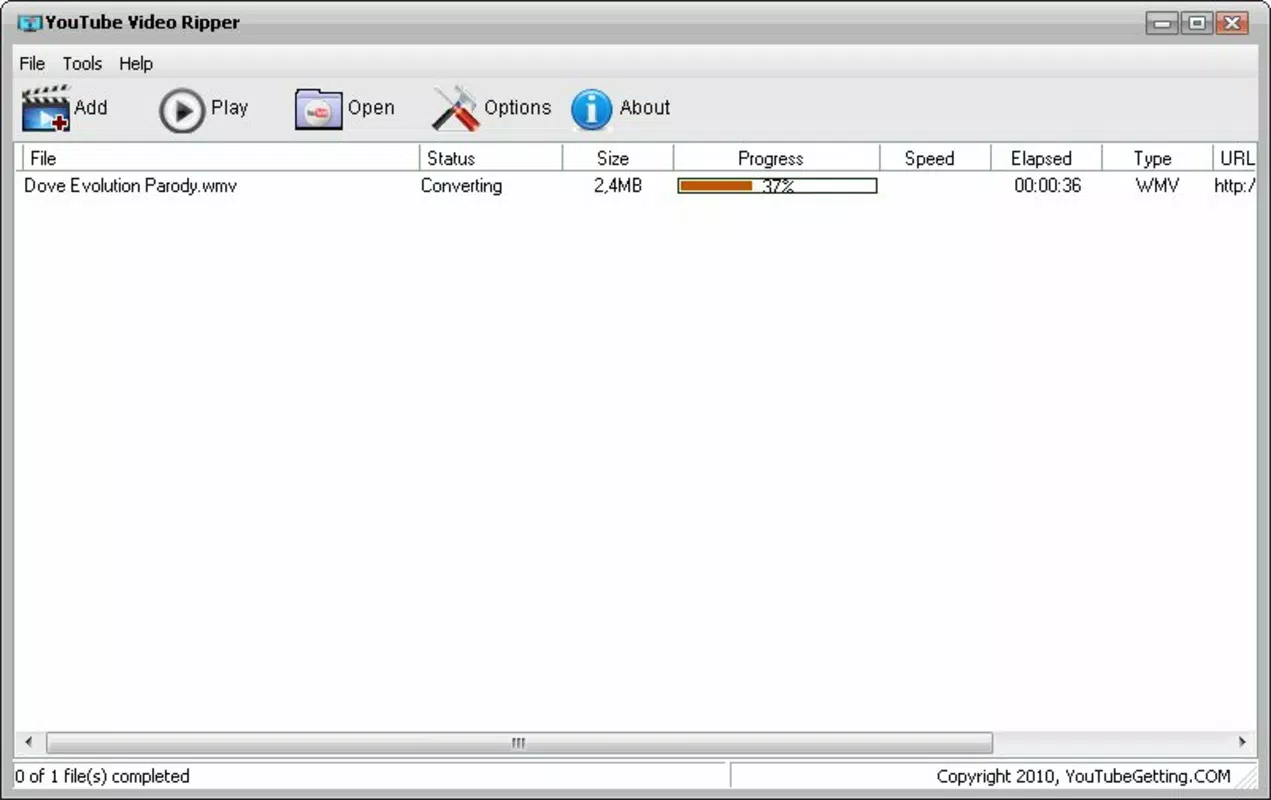The width and height of the screenshot is (1271, 800).
Task: Sort by the Elapsed column header
Action: (1046, 158)
